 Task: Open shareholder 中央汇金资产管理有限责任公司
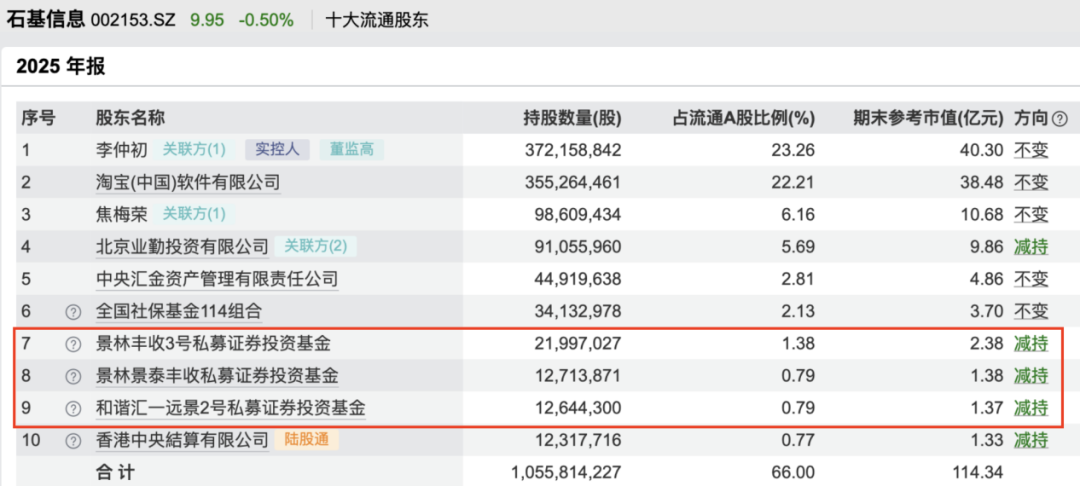(217, 279)
